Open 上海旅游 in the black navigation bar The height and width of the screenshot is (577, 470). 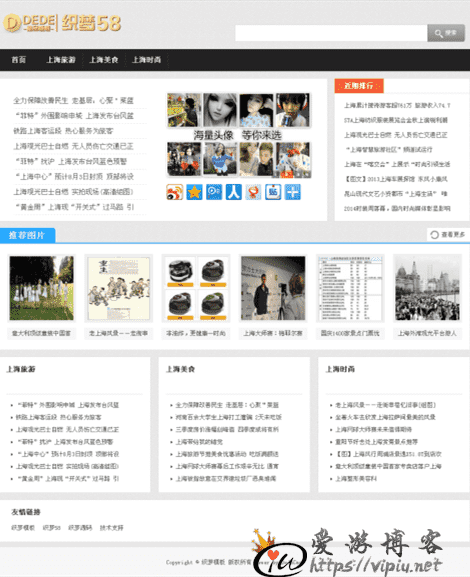(x=61, y=60)
